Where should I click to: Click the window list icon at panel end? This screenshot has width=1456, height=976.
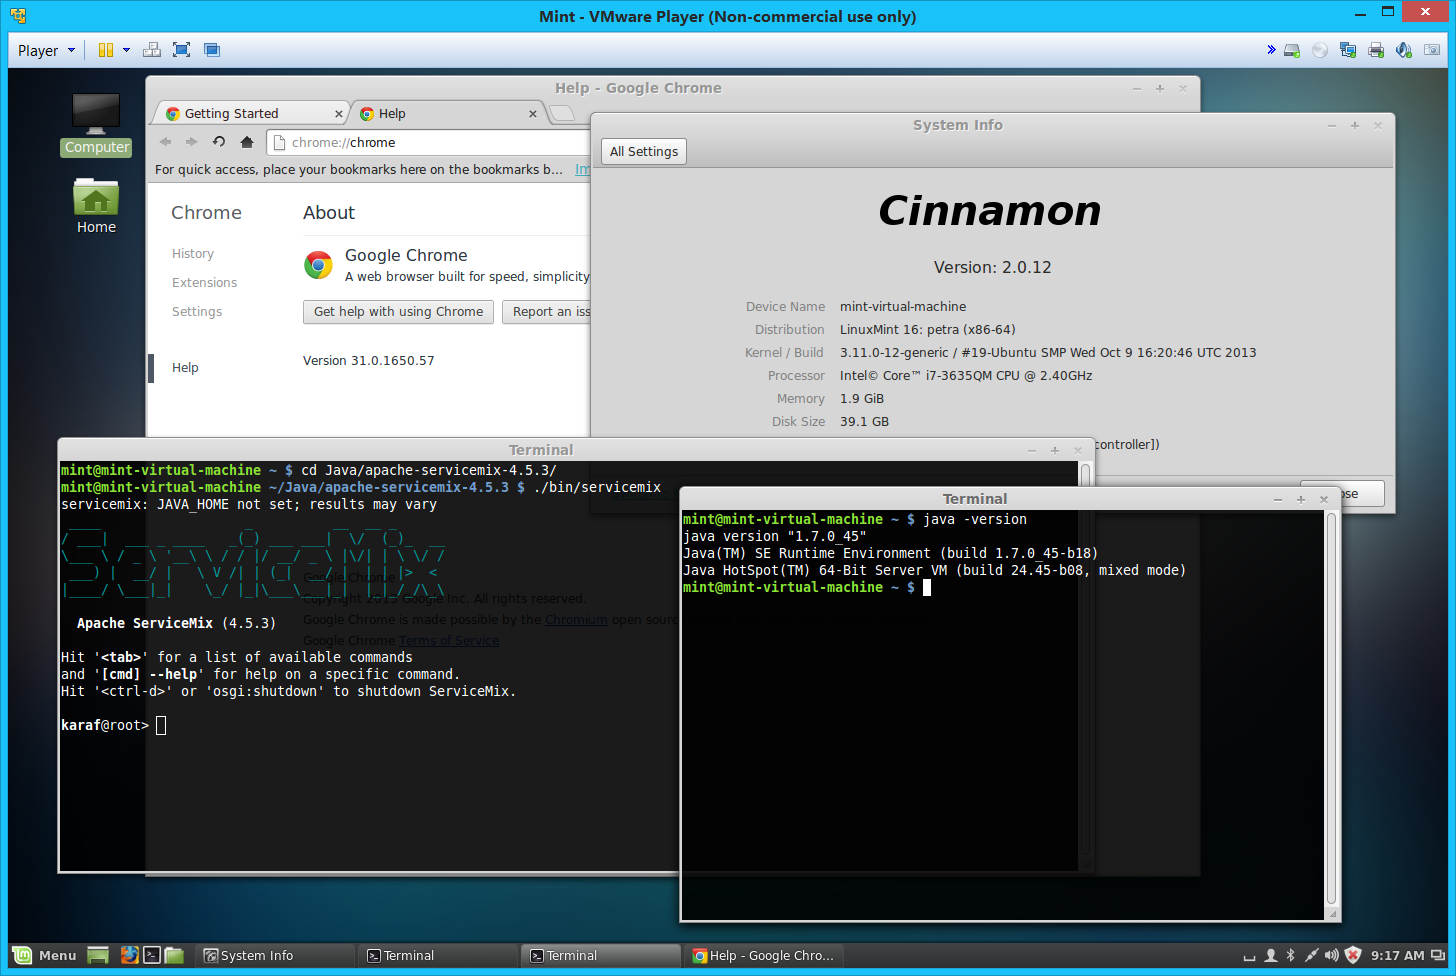[1438, 955]
